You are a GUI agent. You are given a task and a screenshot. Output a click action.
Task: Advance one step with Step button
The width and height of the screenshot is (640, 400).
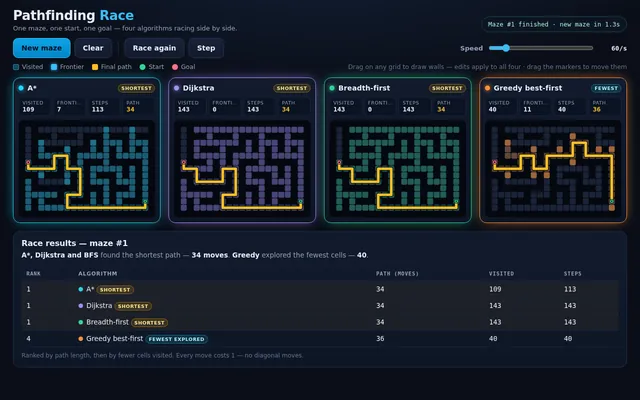tap(206, 48)
